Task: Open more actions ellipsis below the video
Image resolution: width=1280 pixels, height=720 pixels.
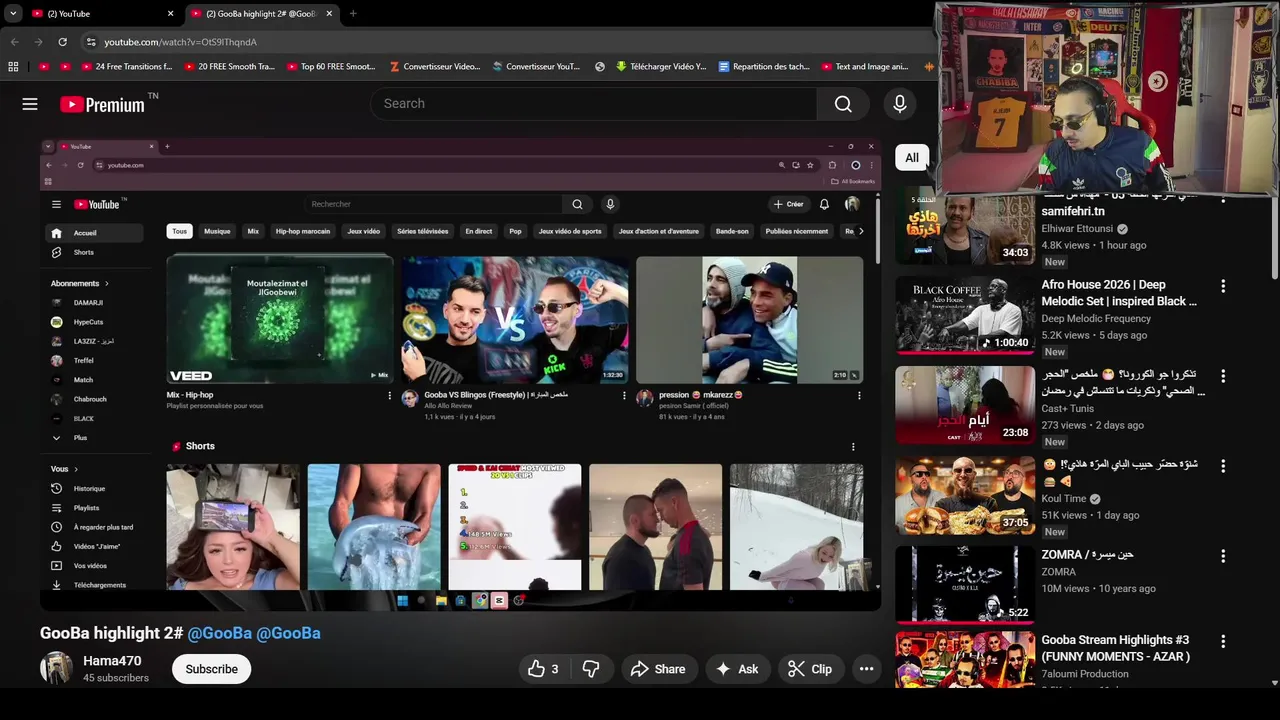Action: [x=866, y=669]
